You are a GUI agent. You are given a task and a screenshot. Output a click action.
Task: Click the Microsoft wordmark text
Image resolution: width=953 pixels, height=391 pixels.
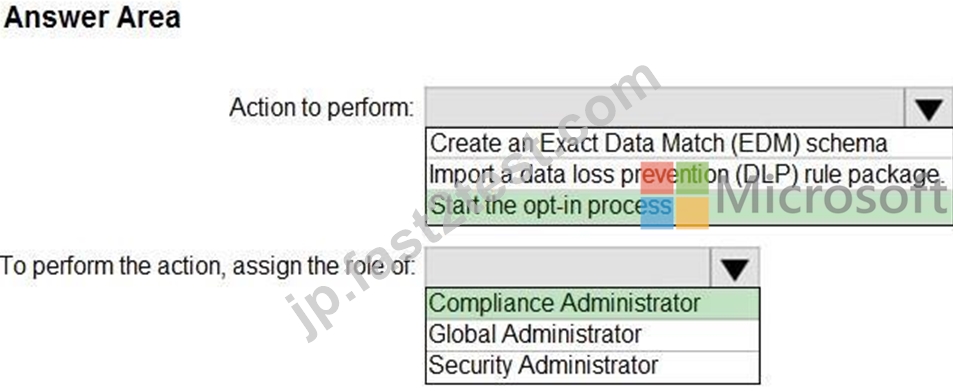831,197
